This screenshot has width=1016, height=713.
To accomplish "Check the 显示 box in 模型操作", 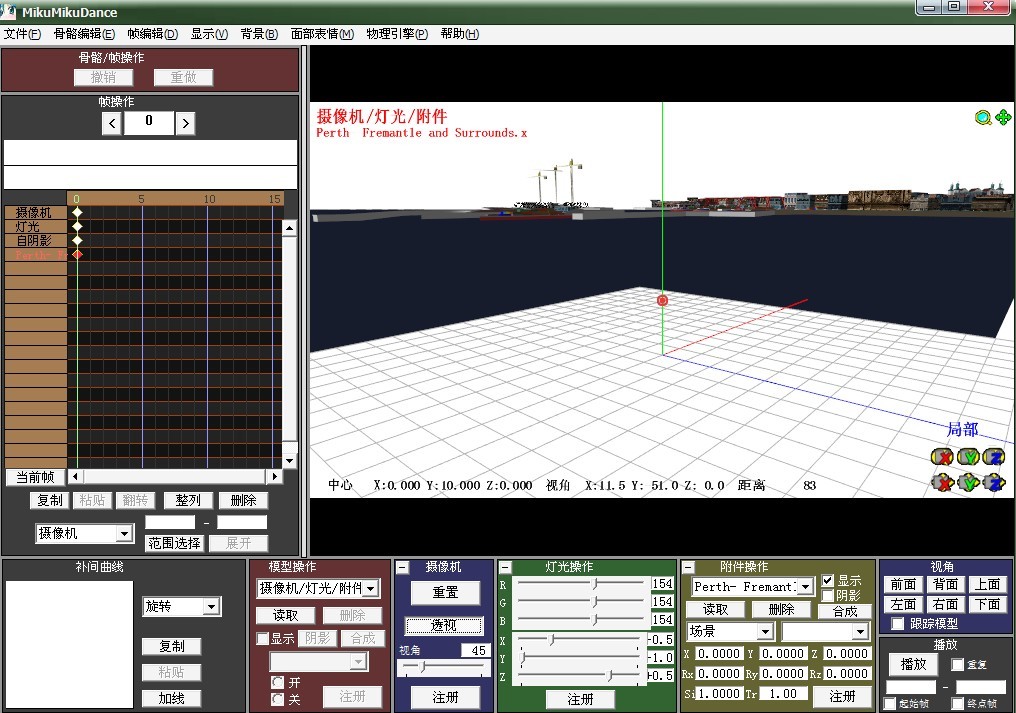I will click(262, 639).
